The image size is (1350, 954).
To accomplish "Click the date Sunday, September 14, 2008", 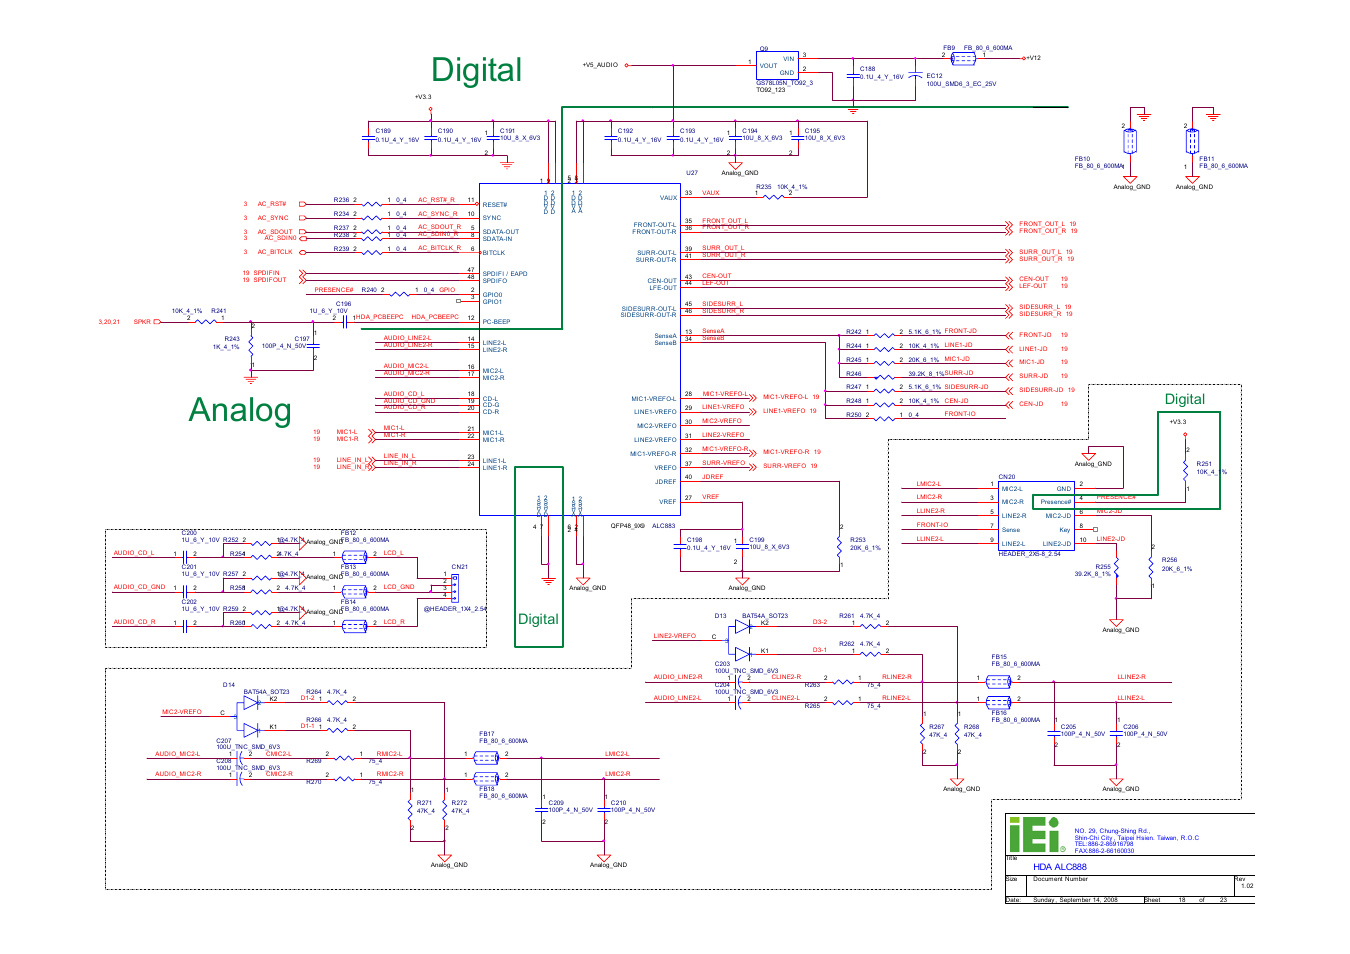I will (x=1075, y=900).
